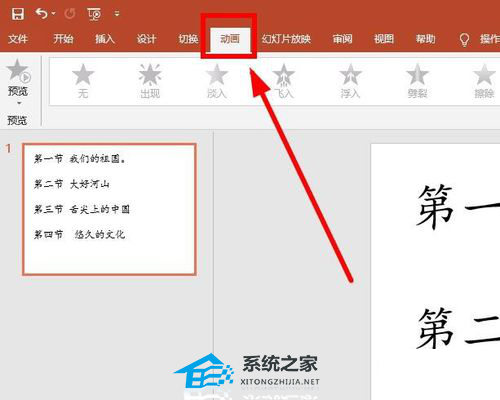
Task: Click the 第二 text line on the slide canvas
Action: tap(458, 328)
